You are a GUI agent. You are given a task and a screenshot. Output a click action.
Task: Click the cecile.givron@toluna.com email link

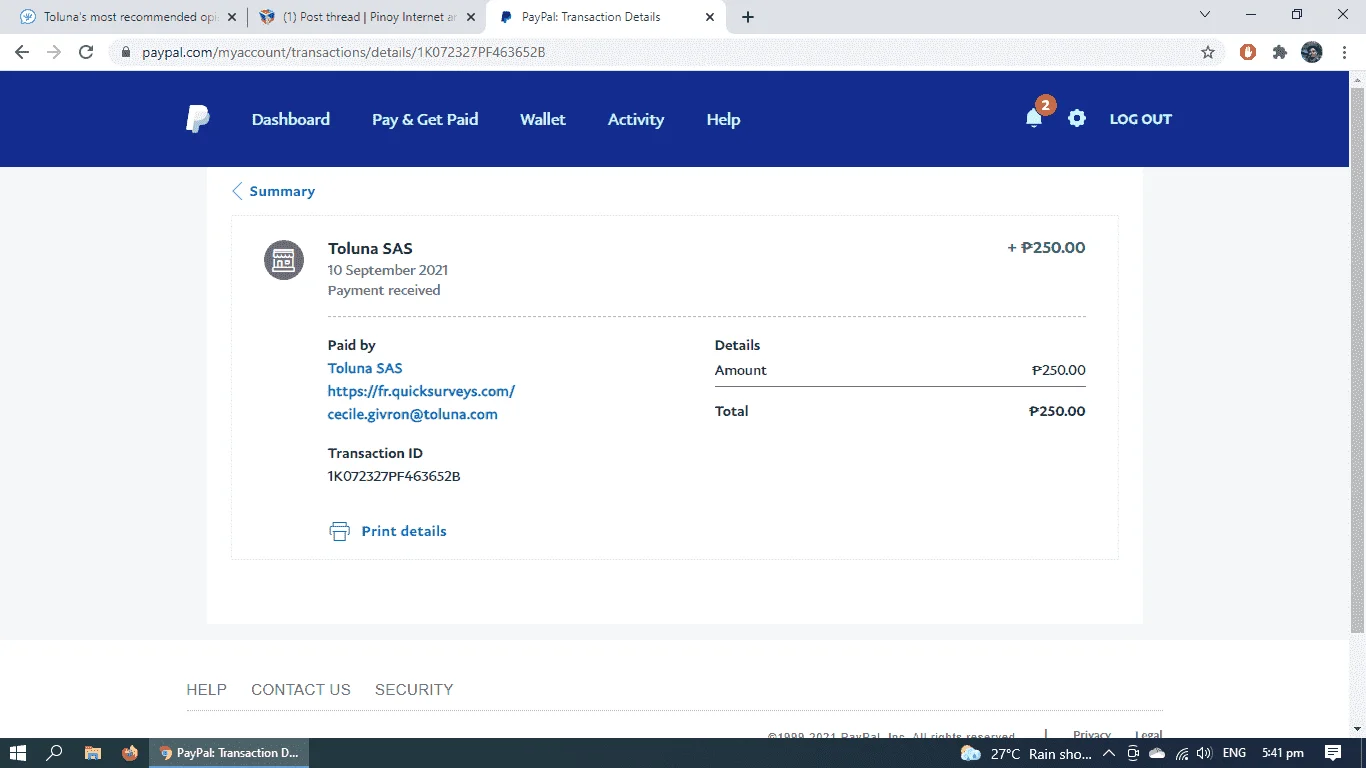point(412,414)
